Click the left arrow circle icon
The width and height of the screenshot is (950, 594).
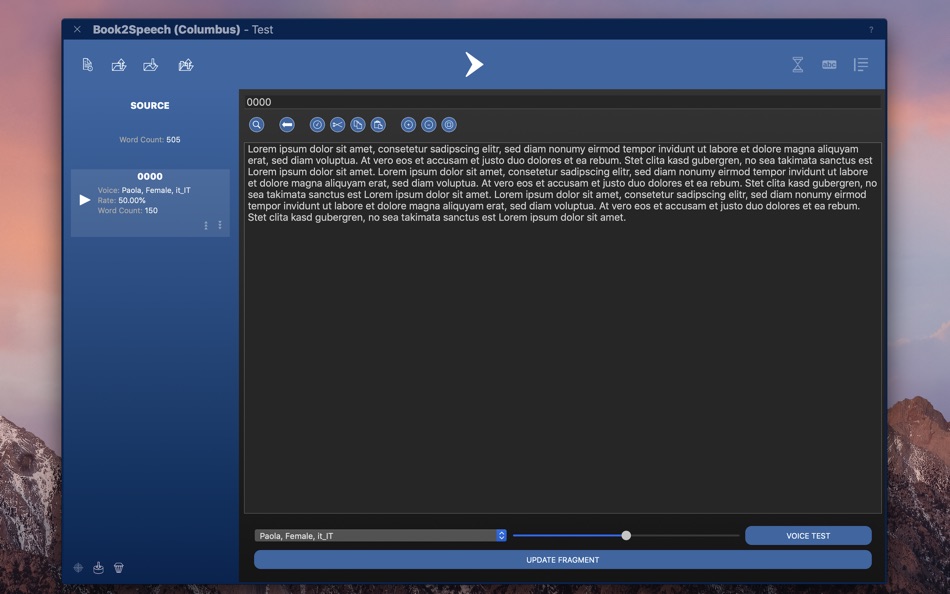pyautogui.click(x=287, y=125)
